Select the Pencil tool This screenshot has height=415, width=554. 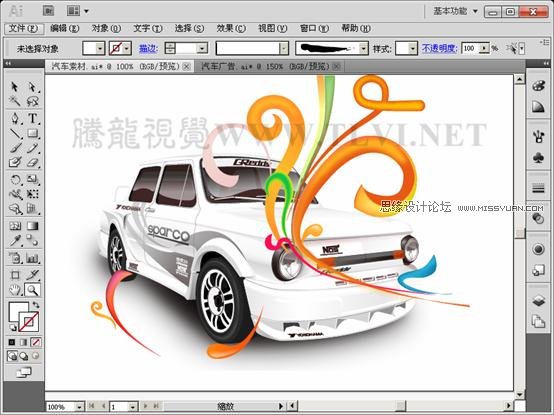coord(32,148)
